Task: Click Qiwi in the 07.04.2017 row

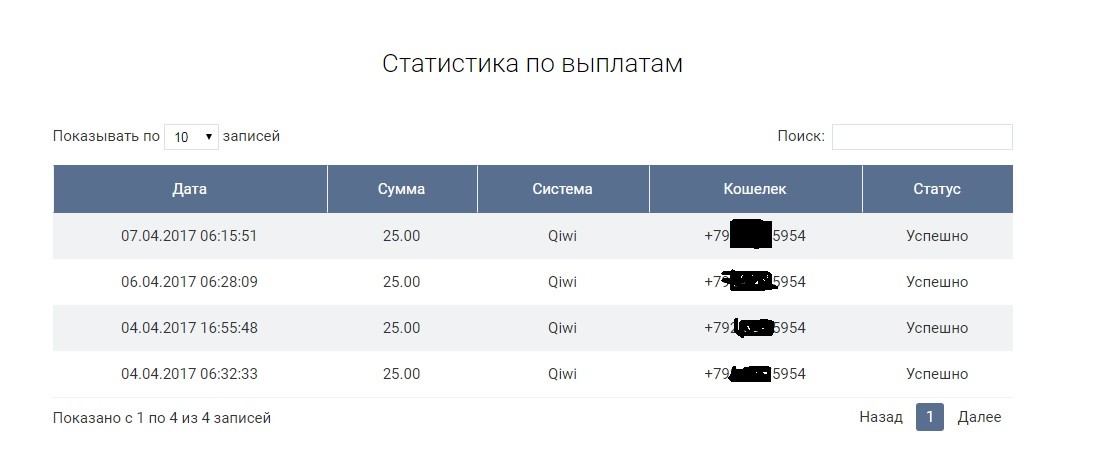Action: click(x=562, y=236)
